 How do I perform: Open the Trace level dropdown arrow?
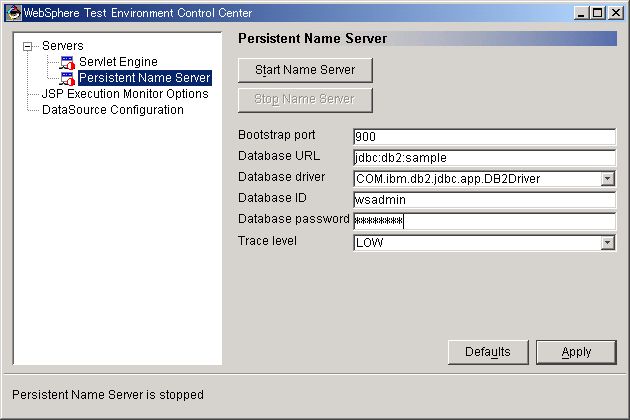[608, 243]
